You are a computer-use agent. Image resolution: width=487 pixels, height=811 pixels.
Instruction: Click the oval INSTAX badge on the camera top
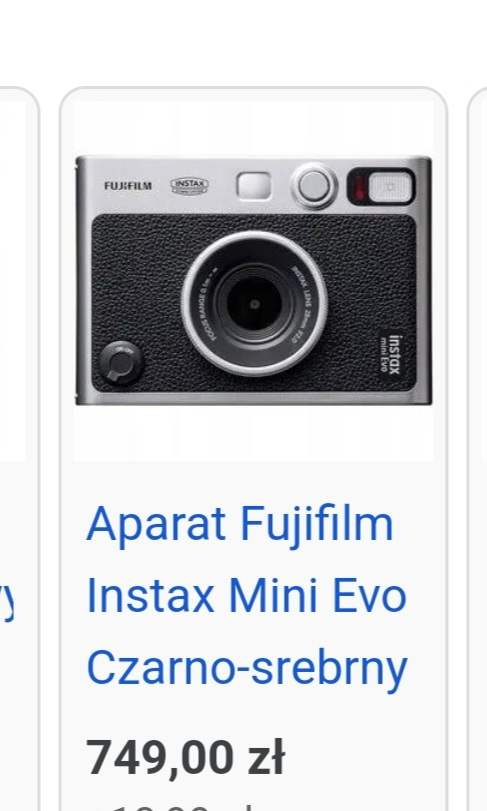point(189,186)
